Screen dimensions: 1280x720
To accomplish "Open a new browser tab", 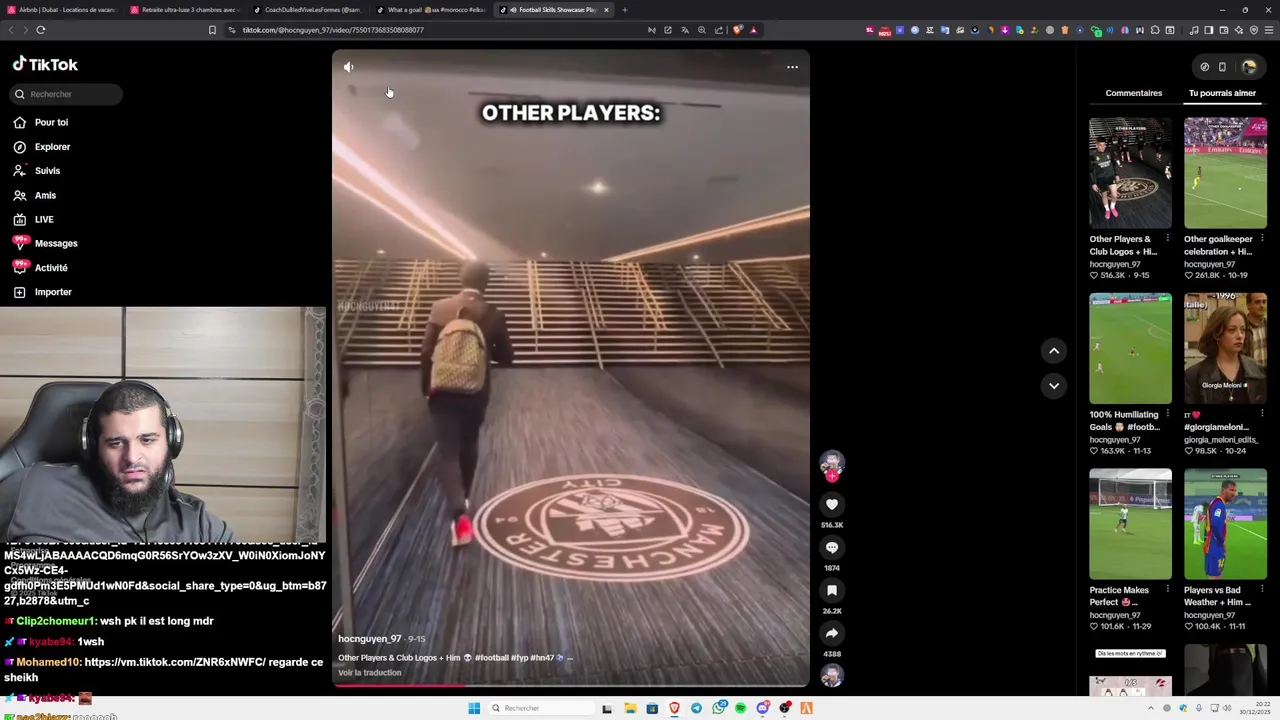I will pos(625,10).
